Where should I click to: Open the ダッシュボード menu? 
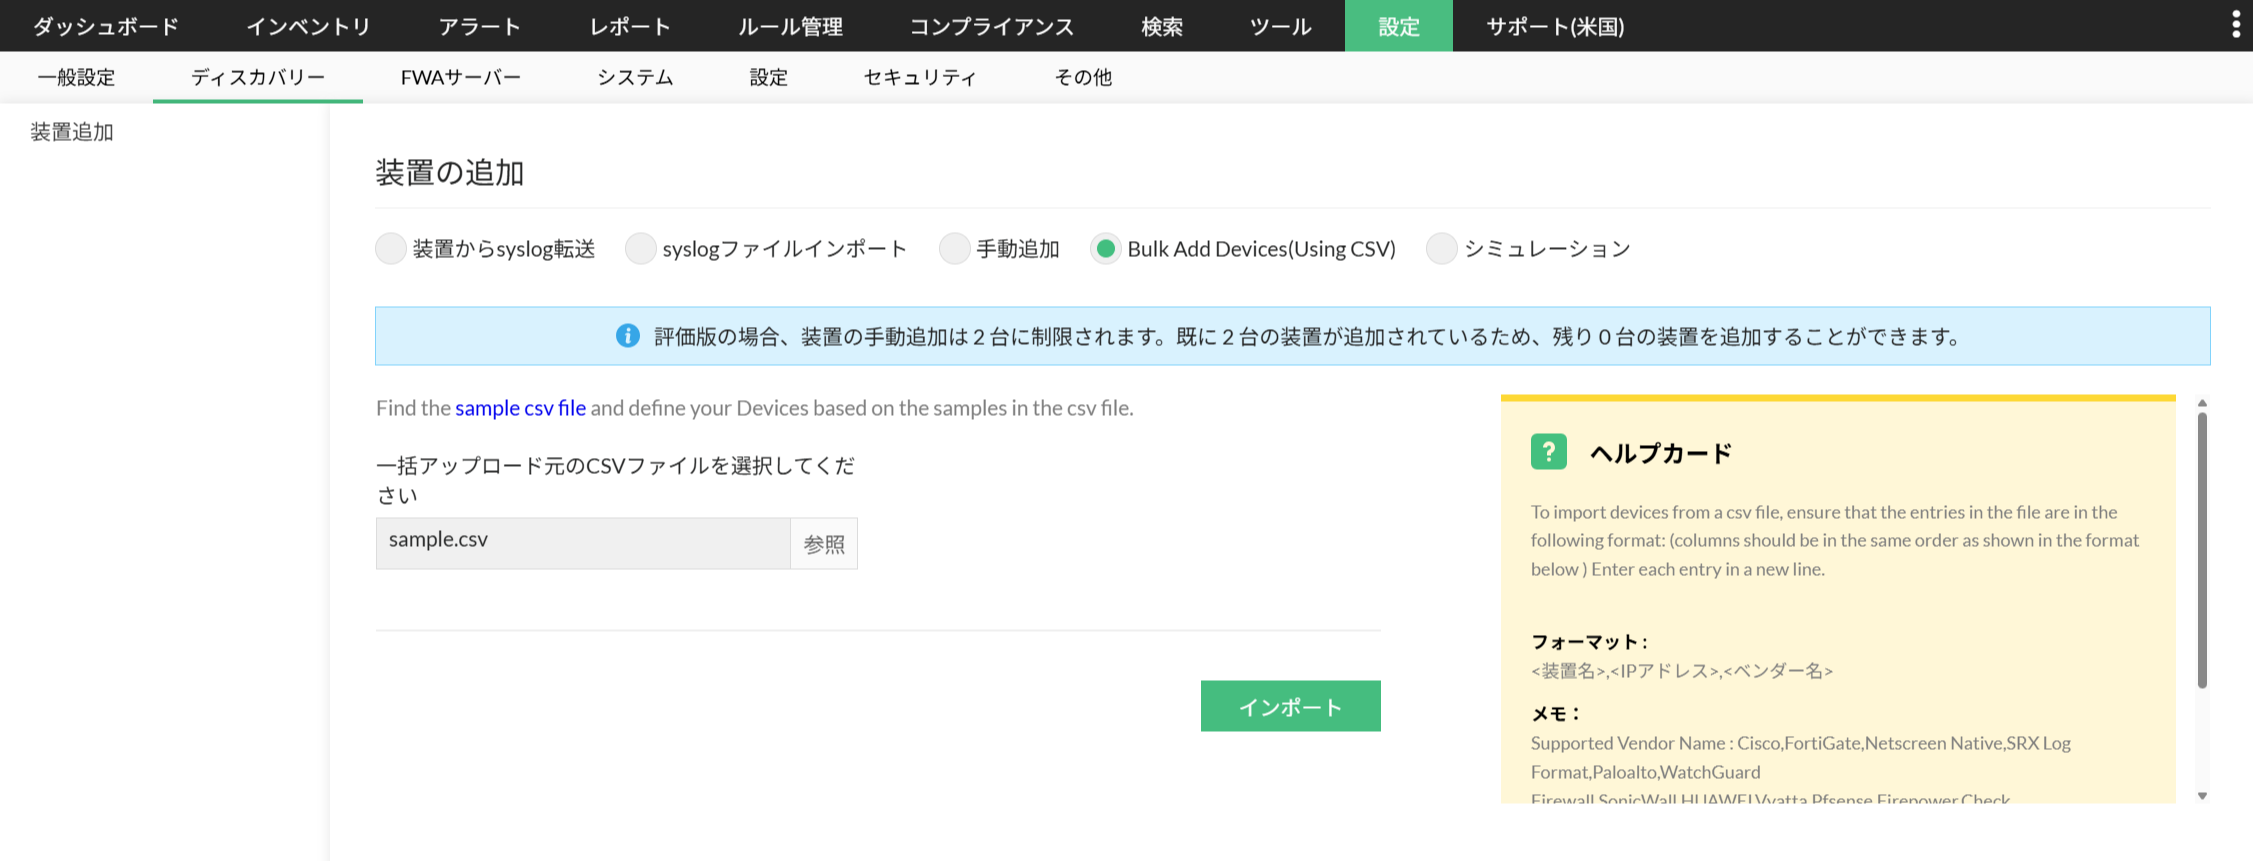point(106,26)
